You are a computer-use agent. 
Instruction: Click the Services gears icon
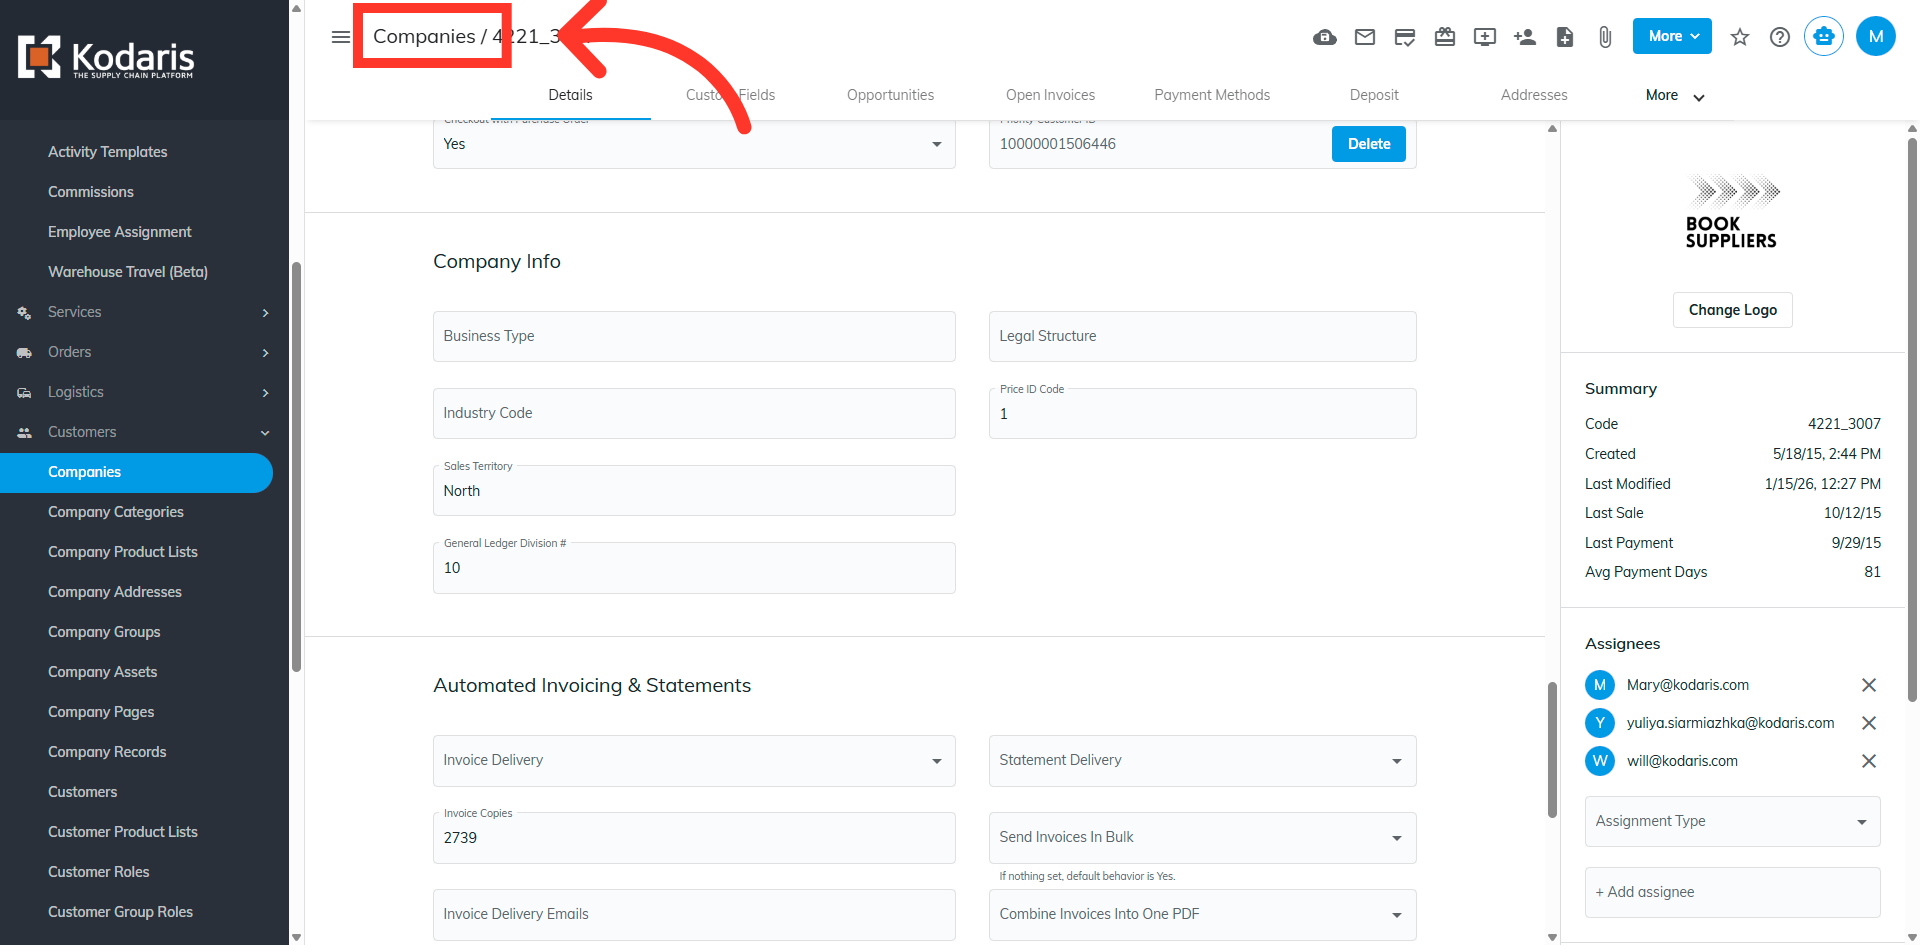(x=24, y=313)
